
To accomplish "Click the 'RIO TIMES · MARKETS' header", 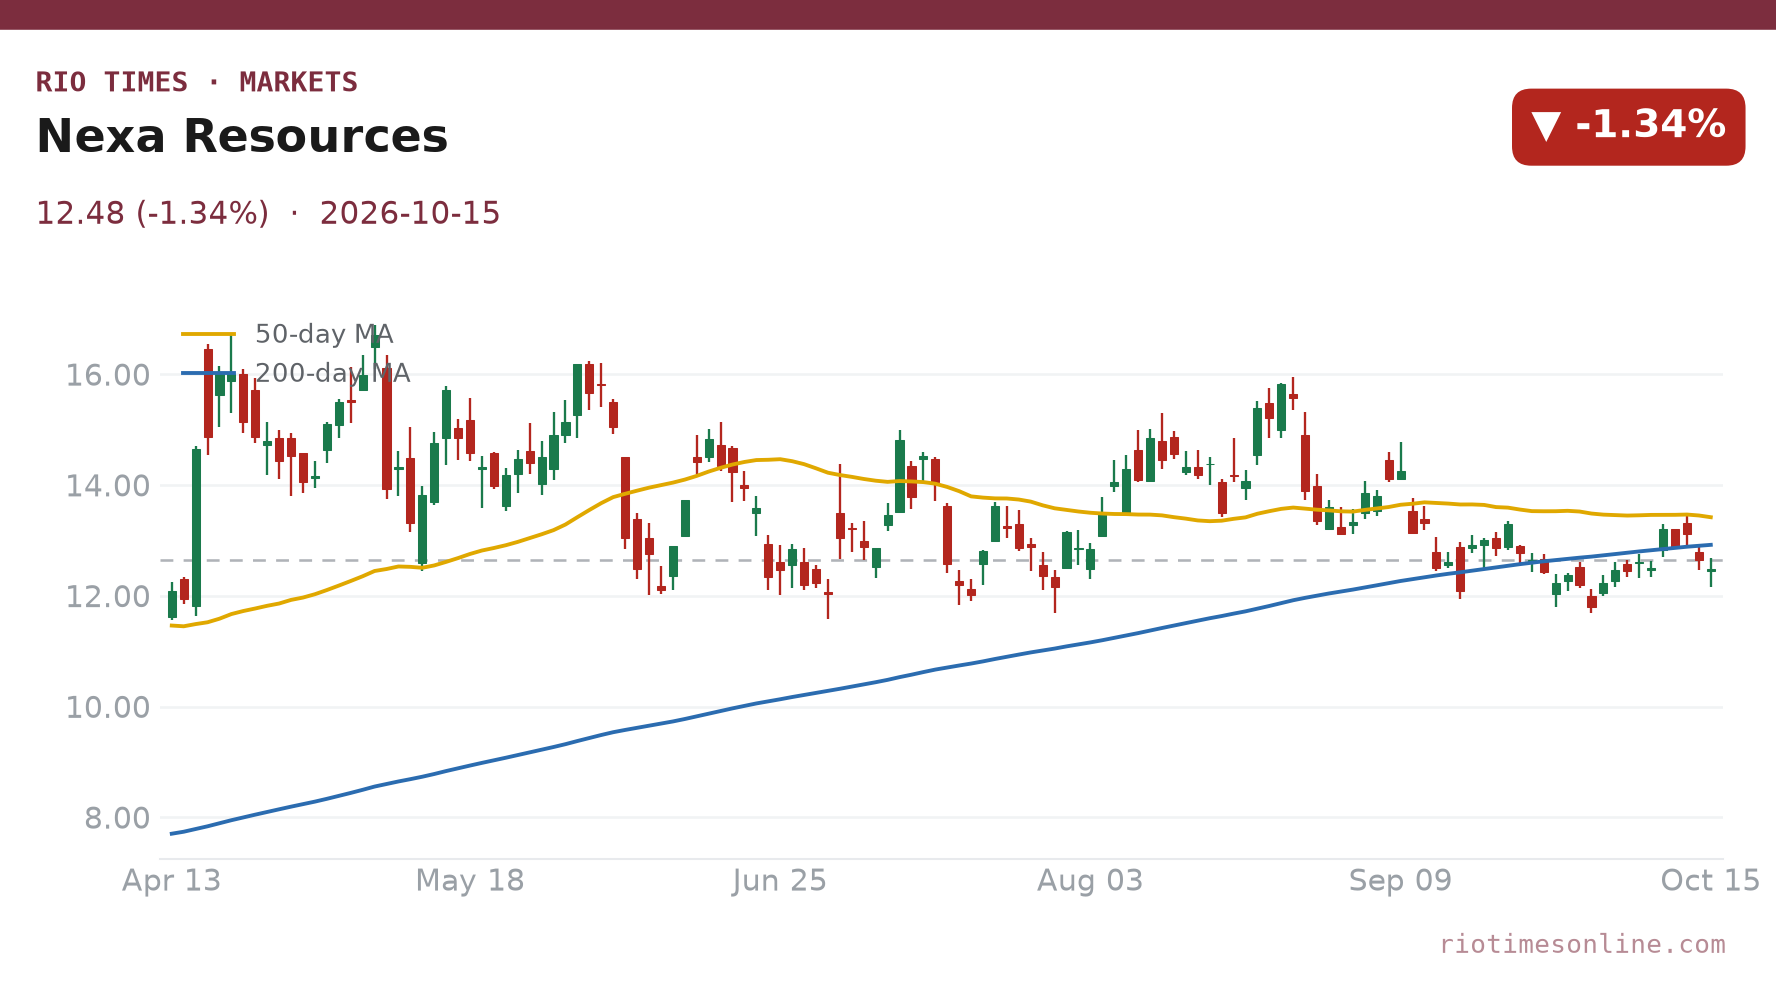I will (x=197, y=82).
